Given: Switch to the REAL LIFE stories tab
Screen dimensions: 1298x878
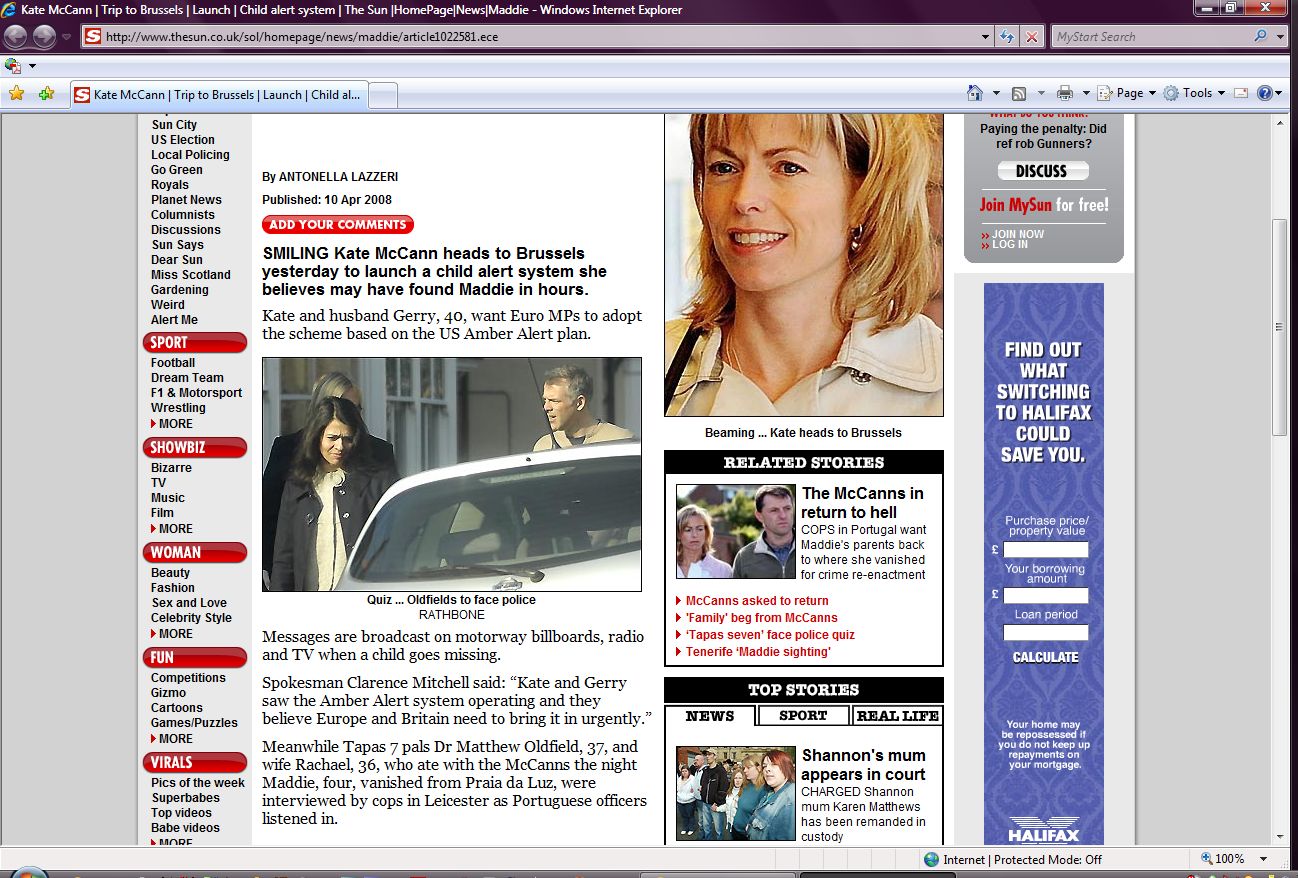Looking at the screenshot, I should click(897, 716).
